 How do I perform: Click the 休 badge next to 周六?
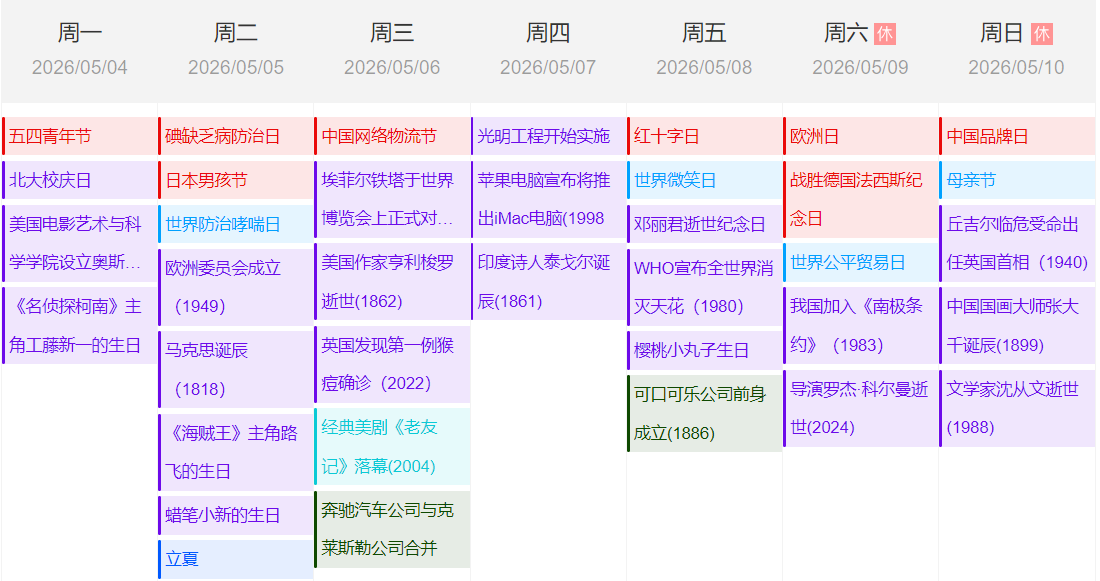884,34
